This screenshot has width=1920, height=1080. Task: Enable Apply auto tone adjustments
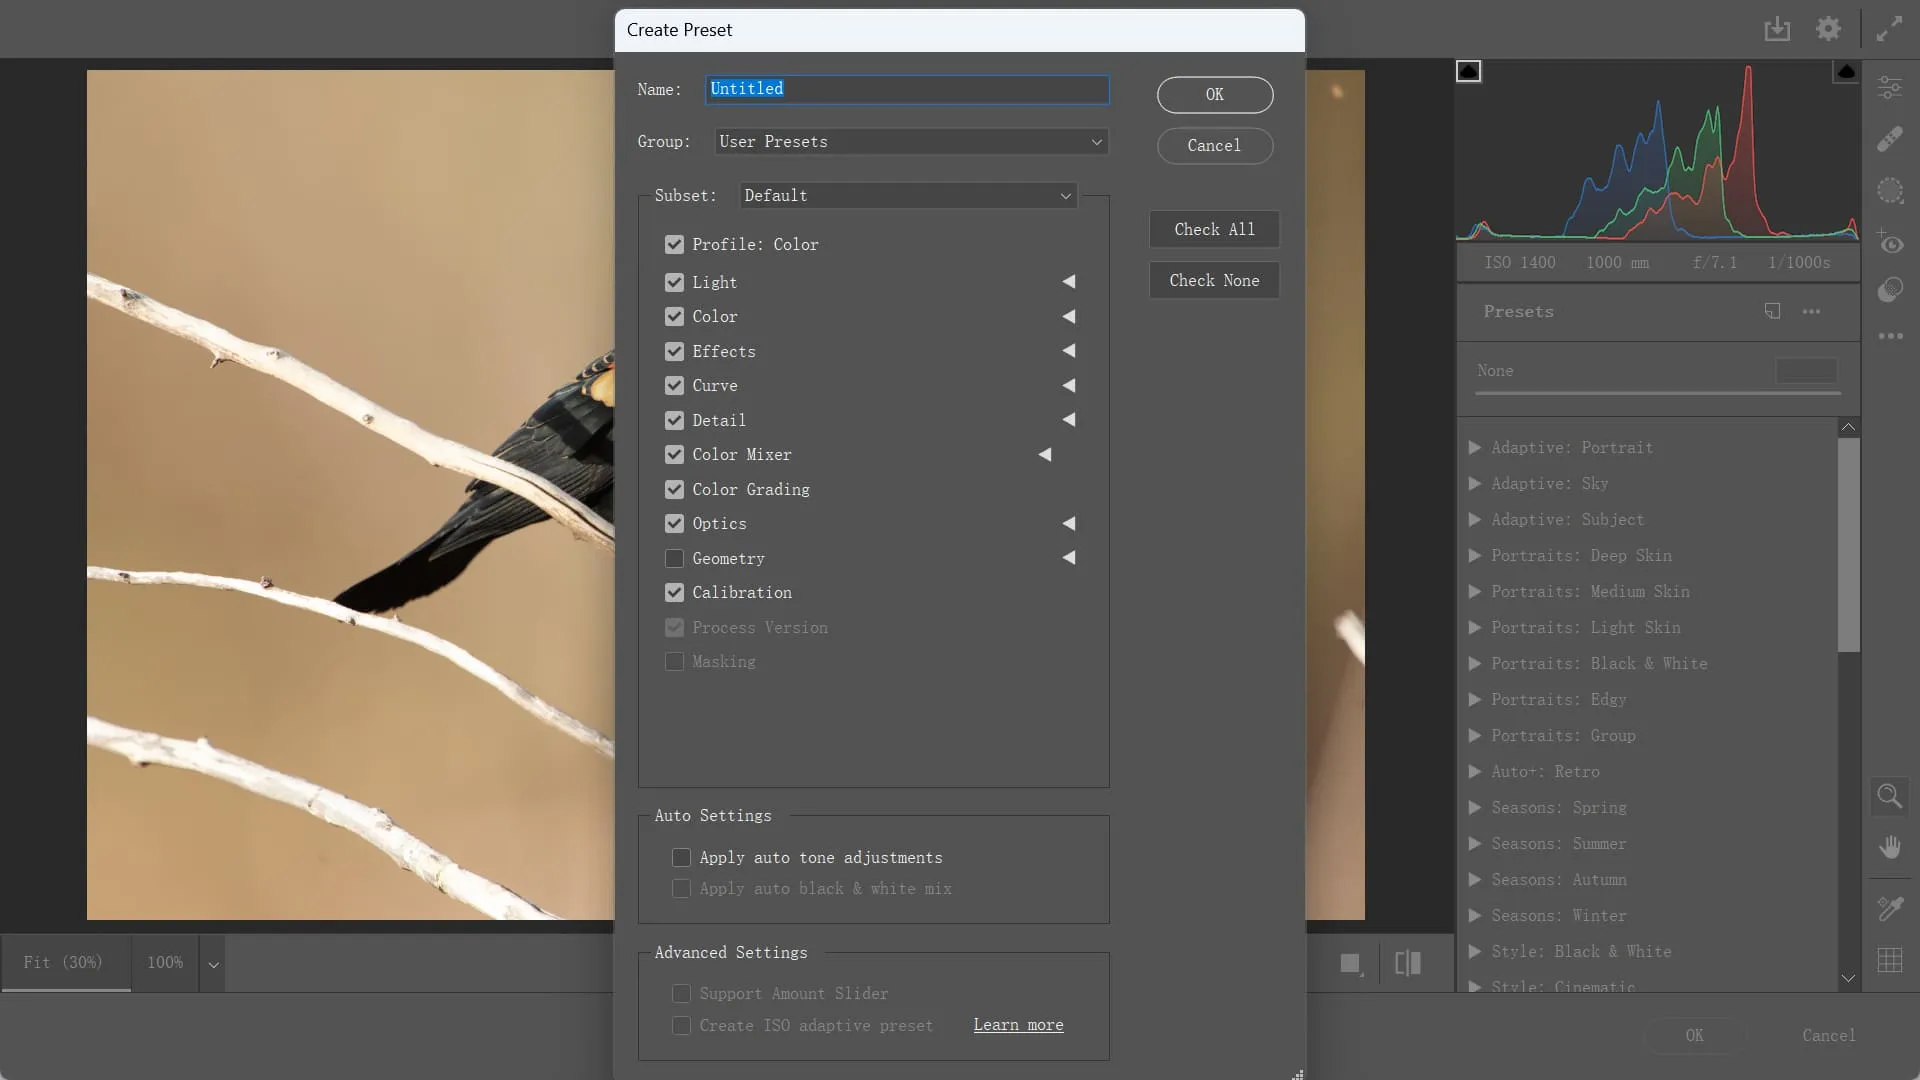[x=683, y=857]
